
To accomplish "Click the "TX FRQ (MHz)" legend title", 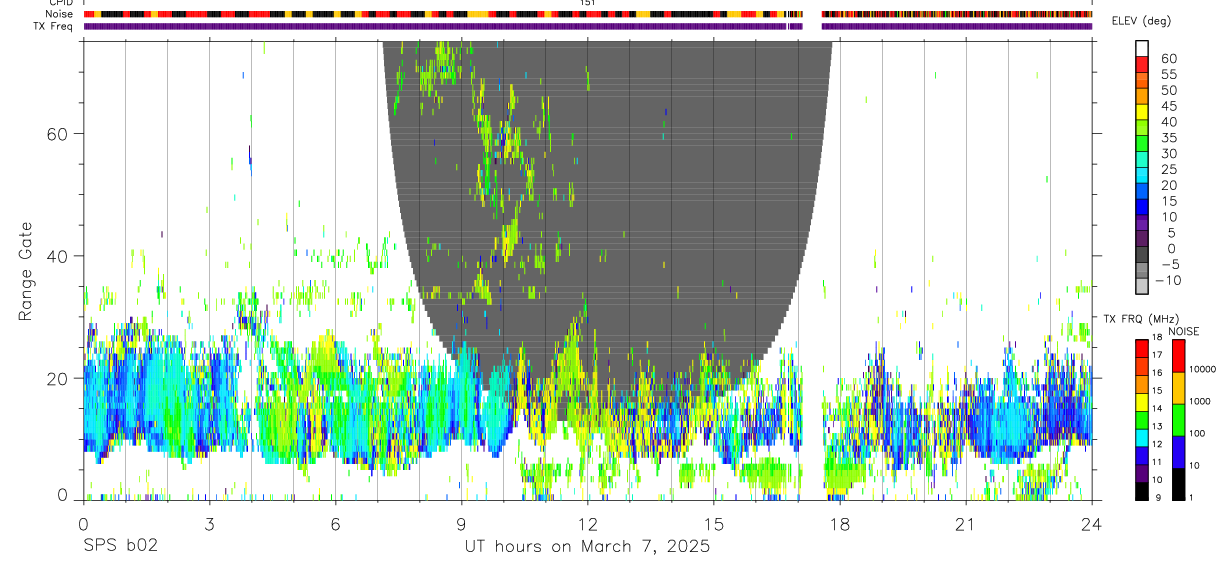I will tap(1142, 319).
